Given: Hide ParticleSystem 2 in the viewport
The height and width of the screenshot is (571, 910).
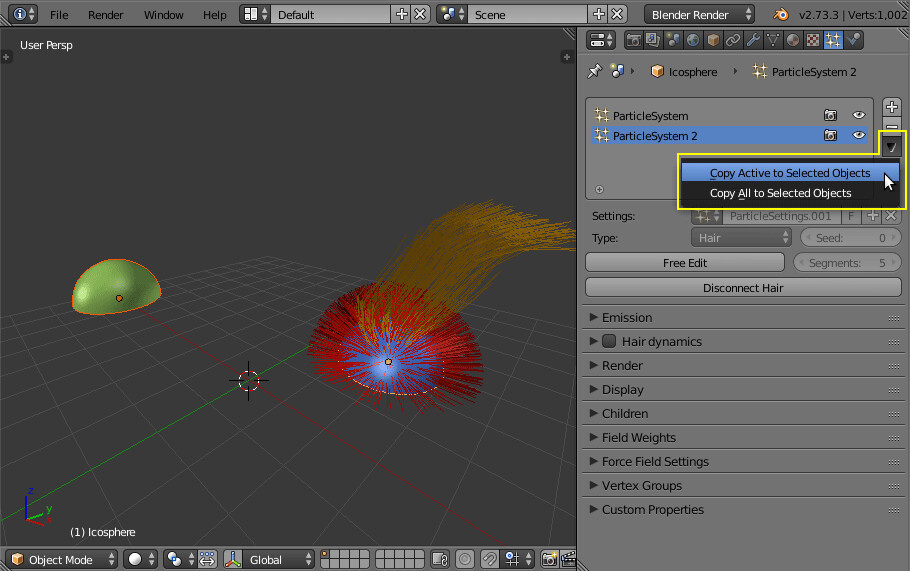Looking at the screenshot, I should (858, 135).
